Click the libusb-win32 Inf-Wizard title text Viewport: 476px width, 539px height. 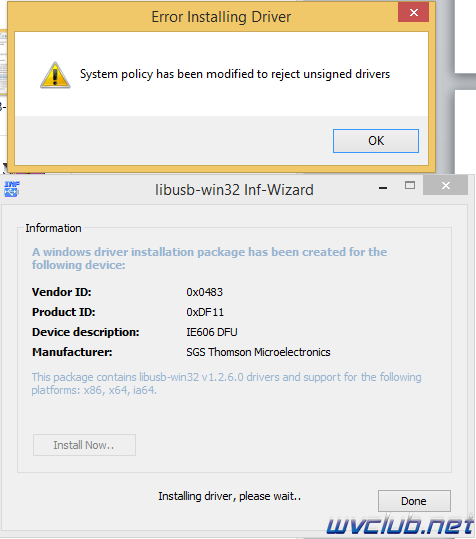click(x=234, y=190)
